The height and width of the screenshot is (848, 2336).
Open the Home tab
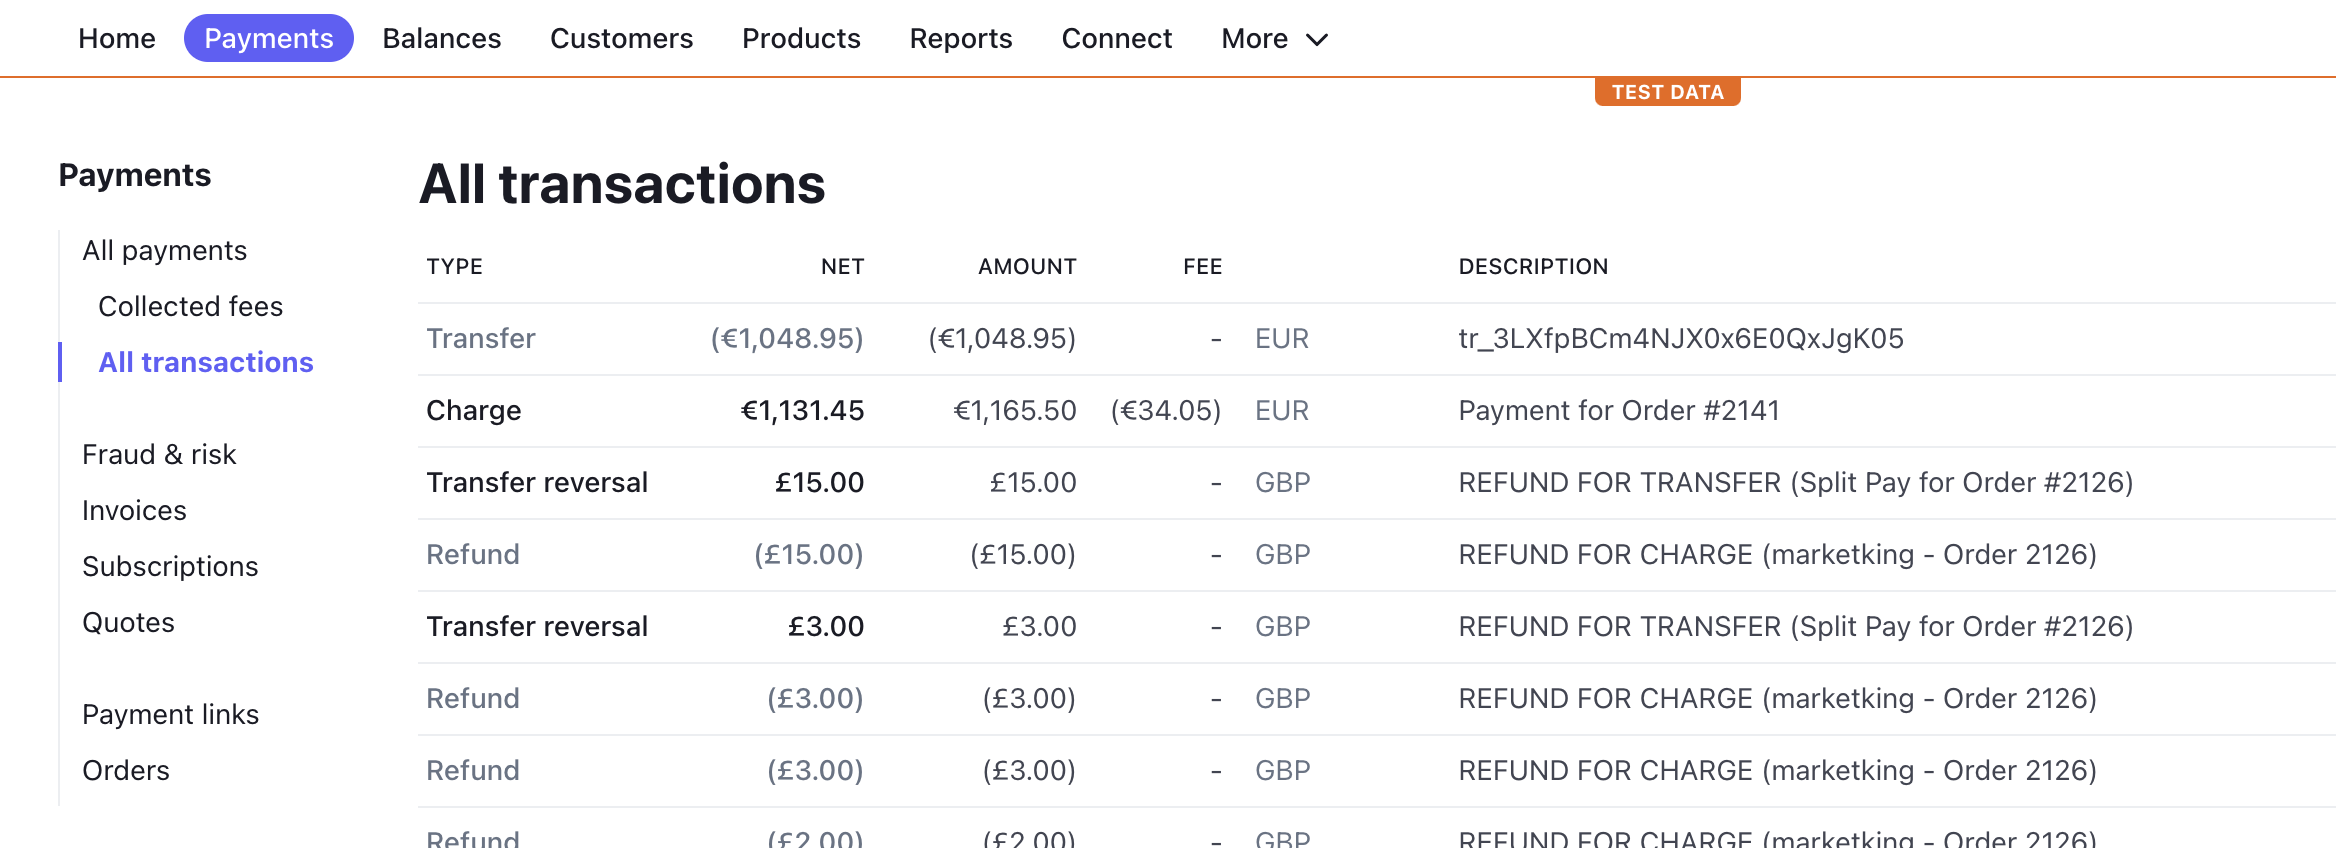point(117,38)
